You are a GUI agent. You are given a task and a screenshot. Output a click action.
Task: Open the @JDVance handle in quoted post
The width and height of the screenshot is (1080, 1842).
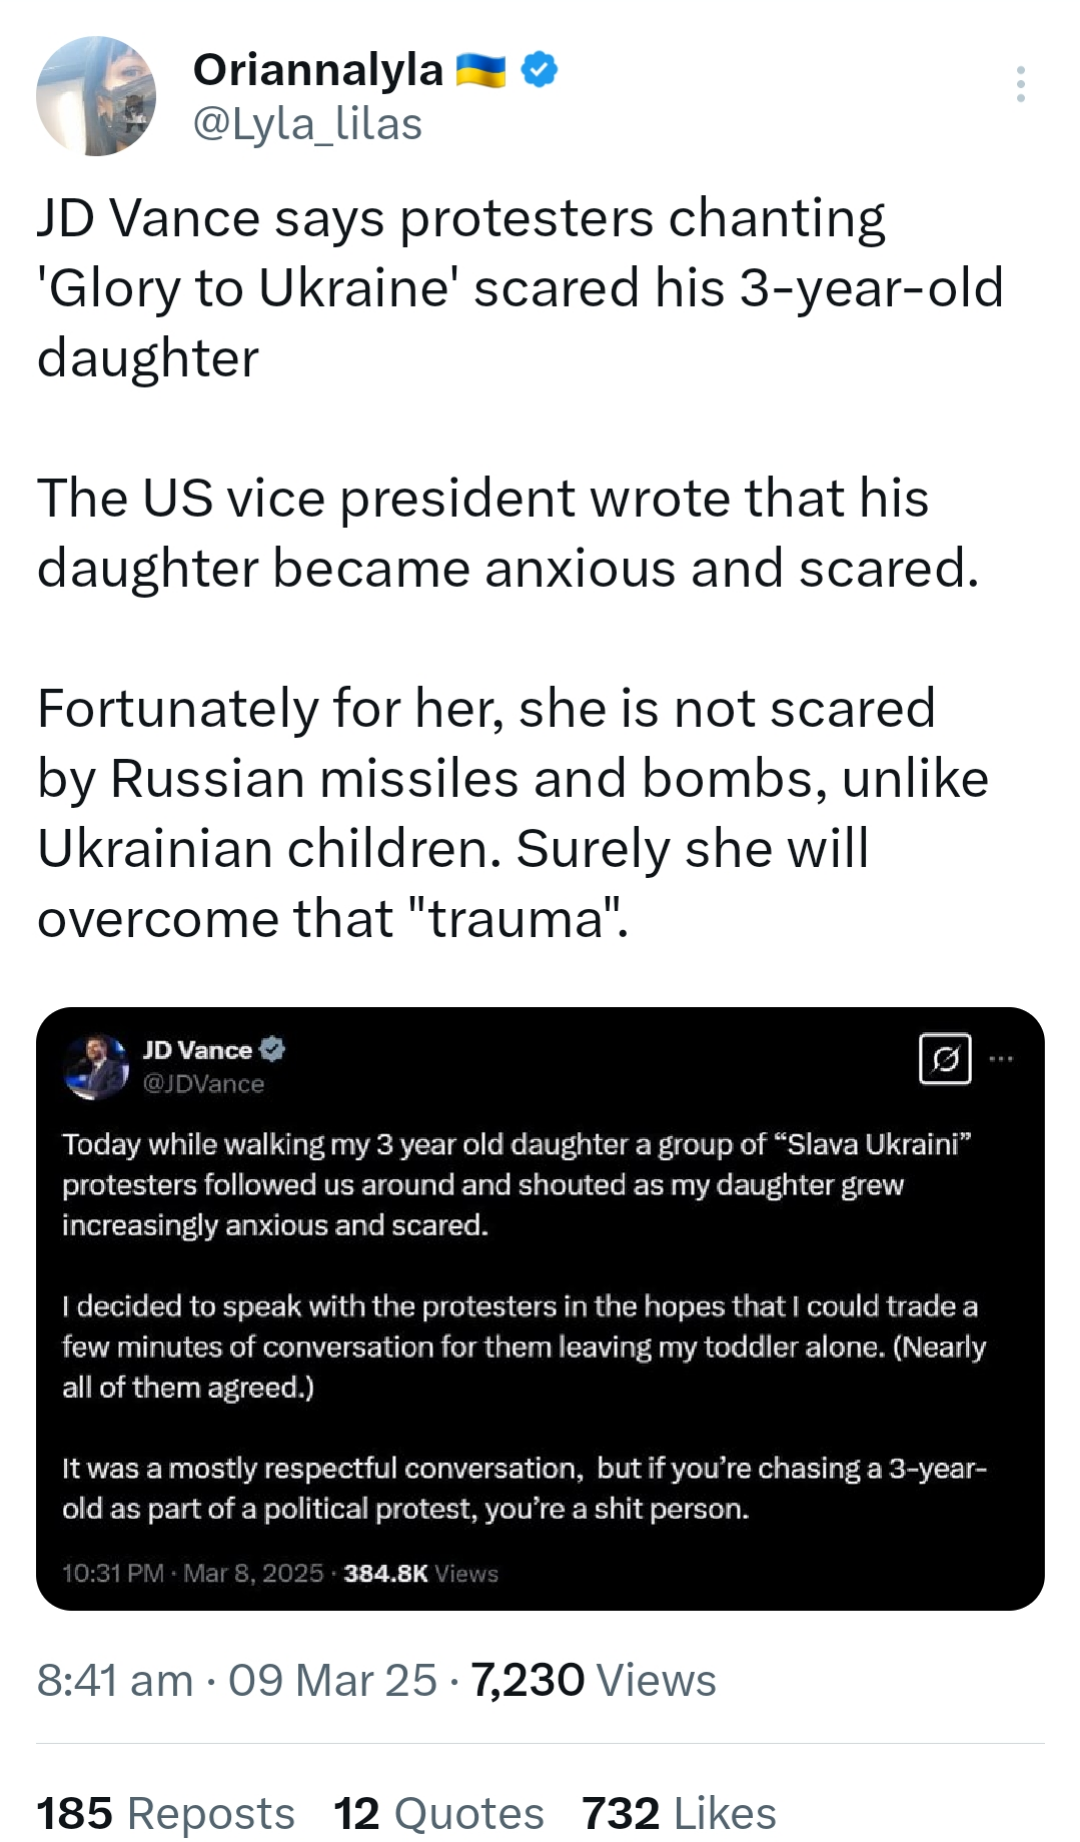point(204,1084)
